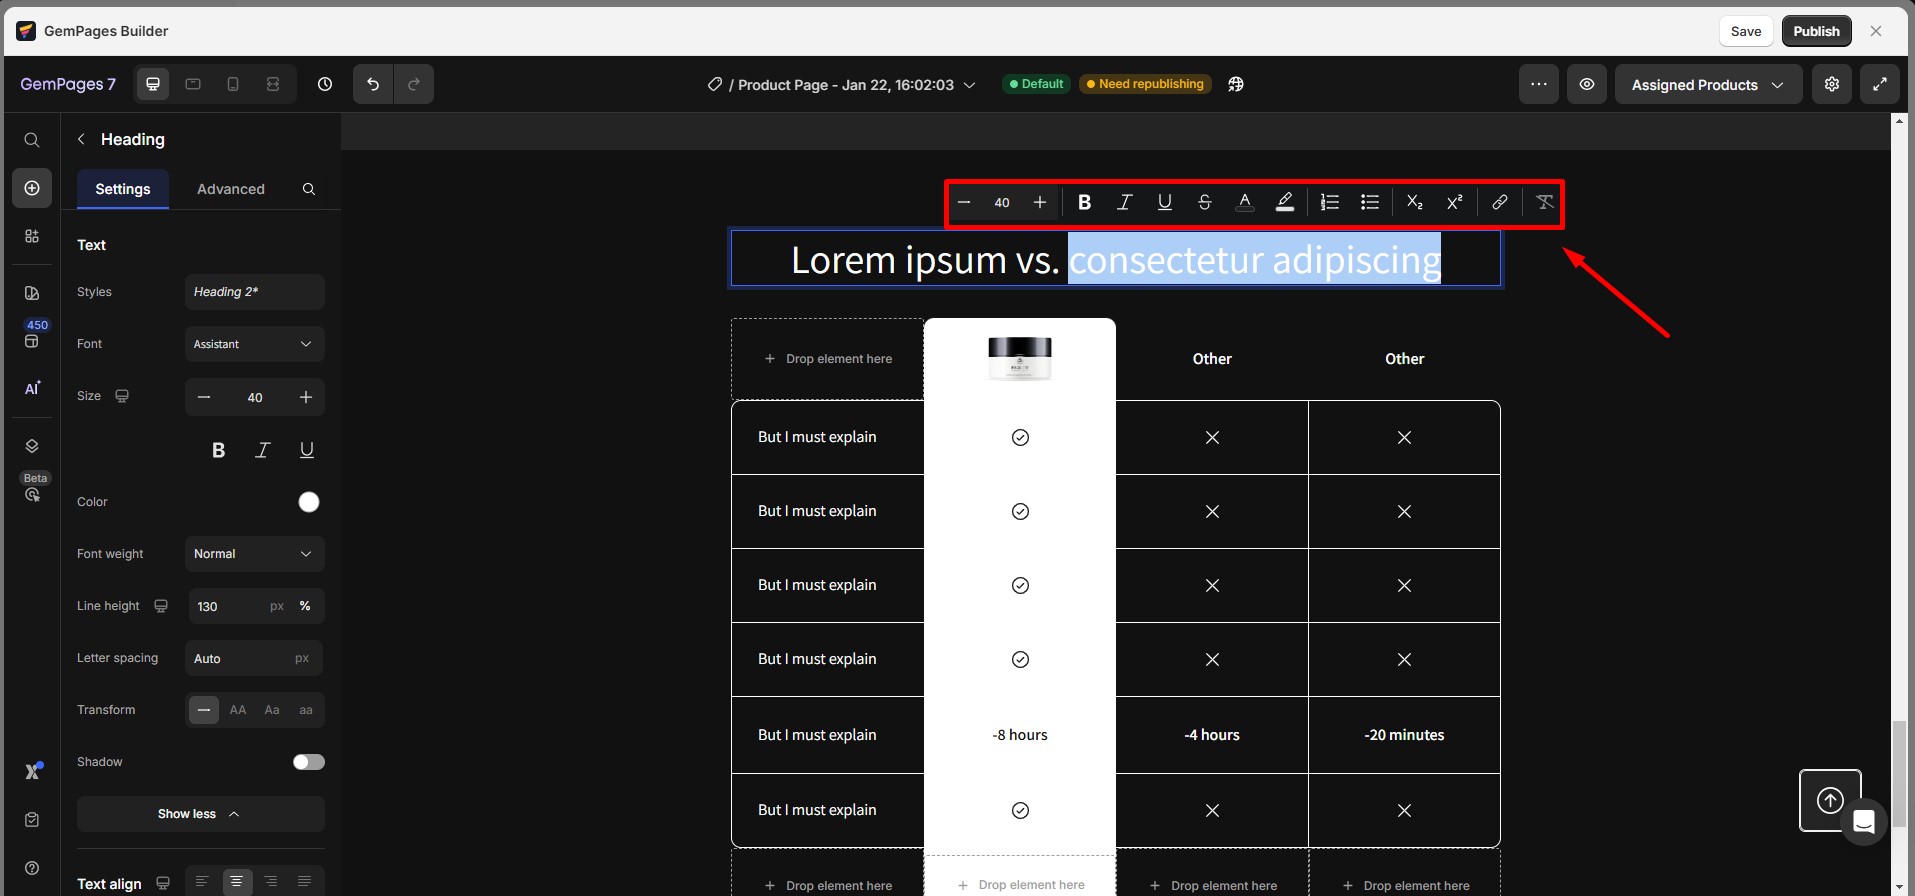
Task: Insert a numbered list from toolbar
Action: 1329,203
